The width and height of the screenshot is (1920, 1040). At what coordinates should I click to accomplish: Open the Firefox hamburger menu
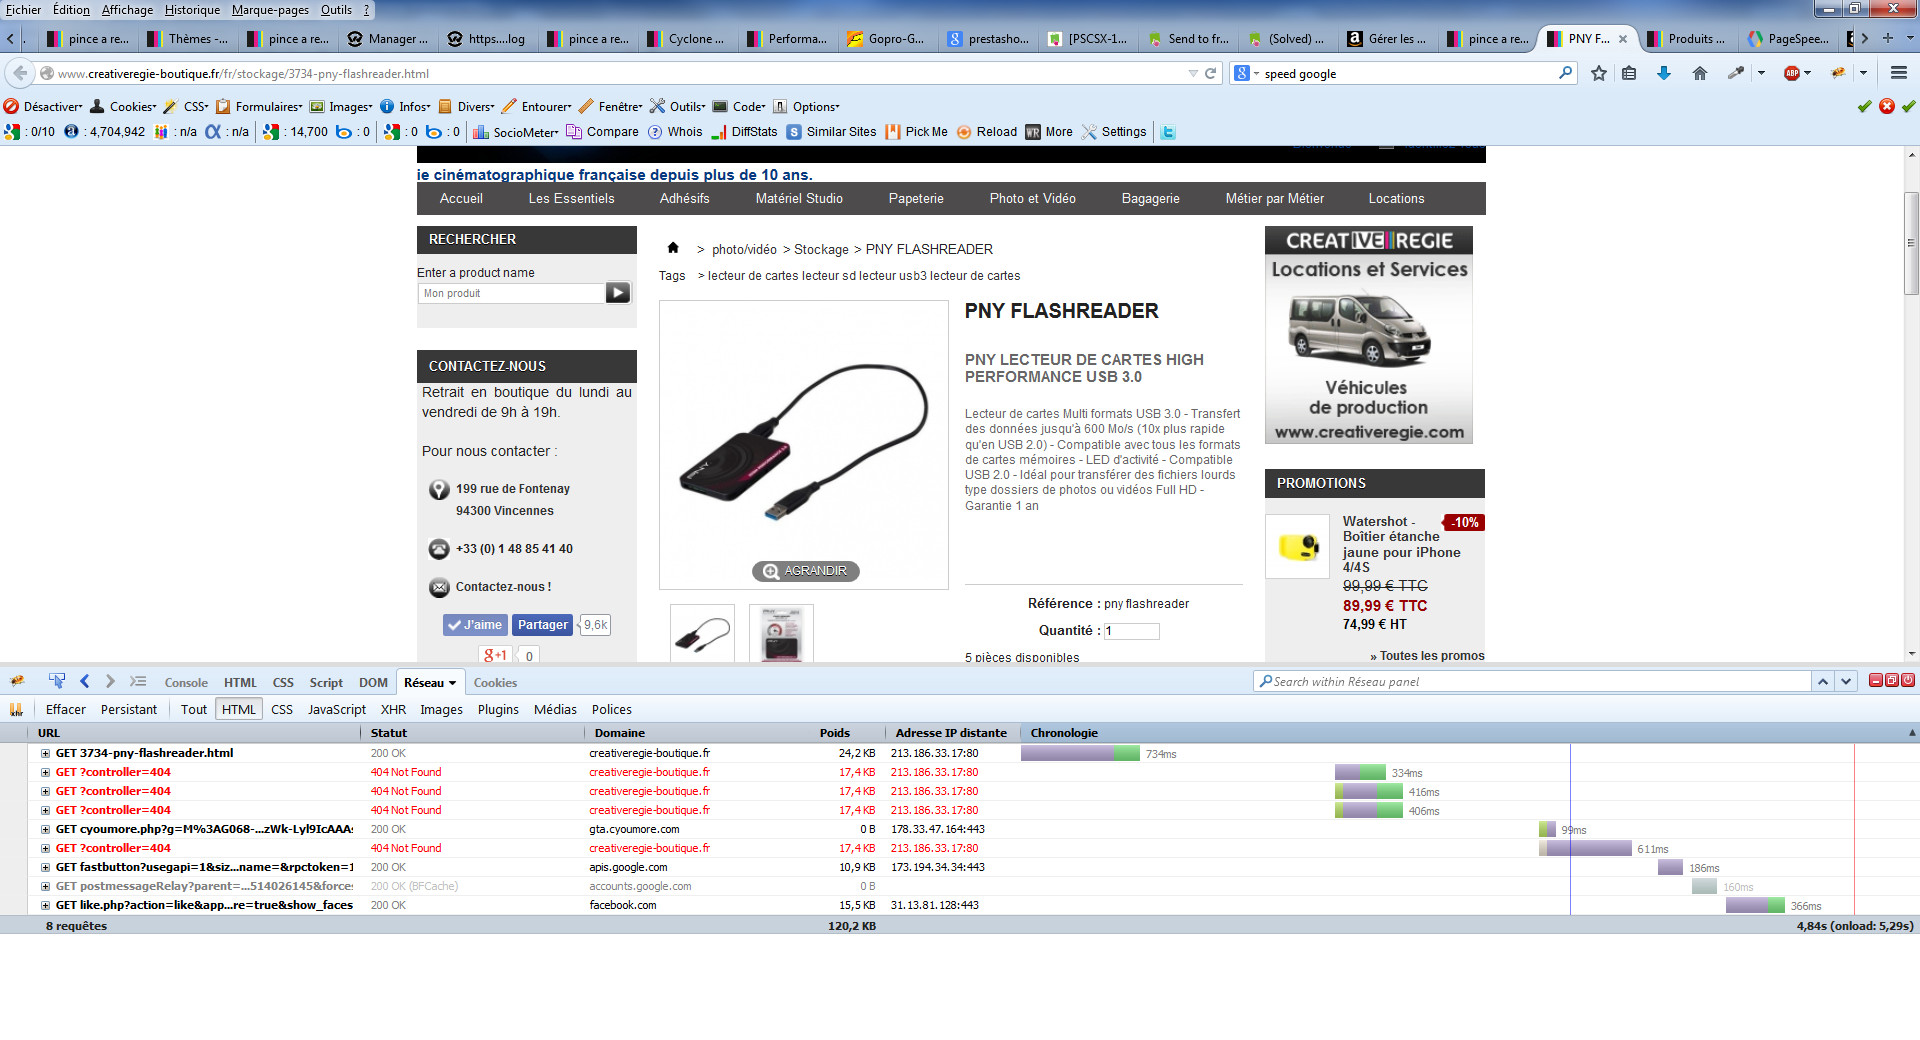tap(1898, 73)
